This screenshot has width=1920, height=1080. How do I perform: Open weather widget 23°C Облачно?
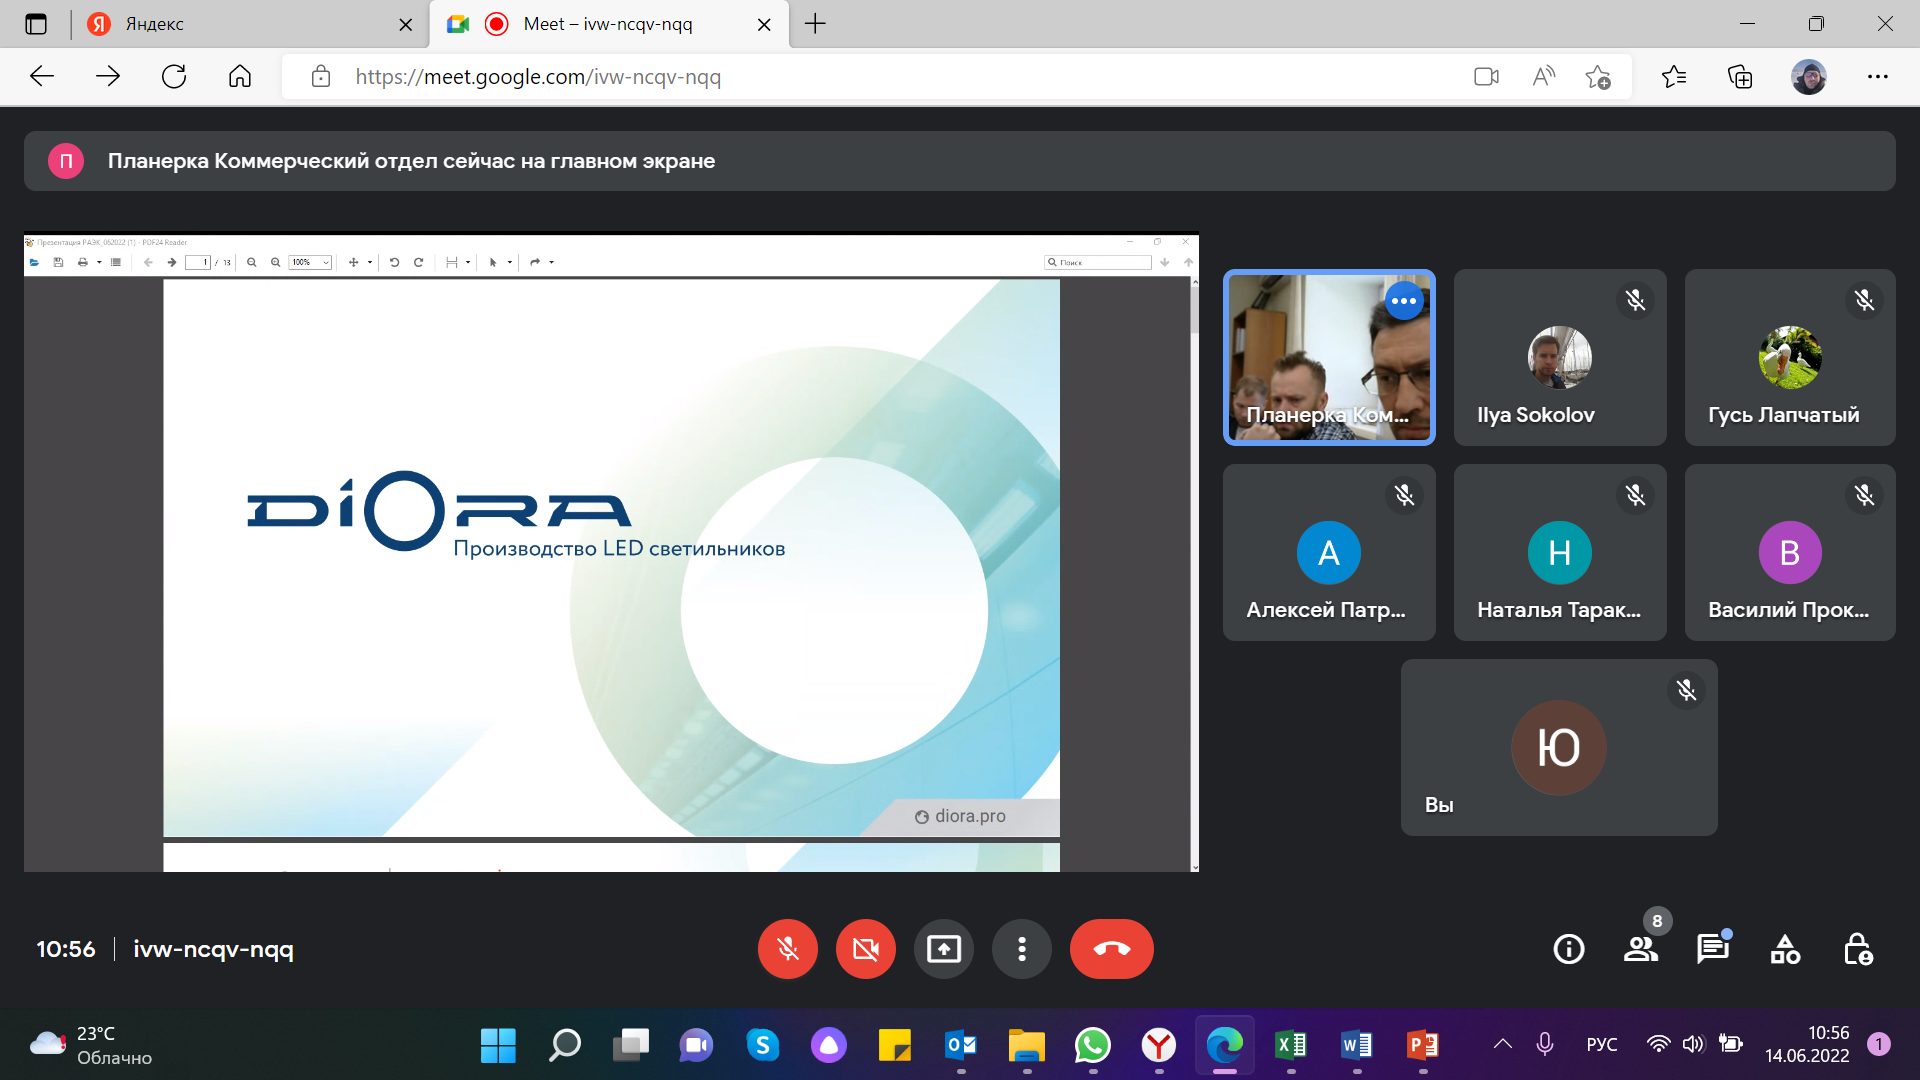[x=92, y=1045]
